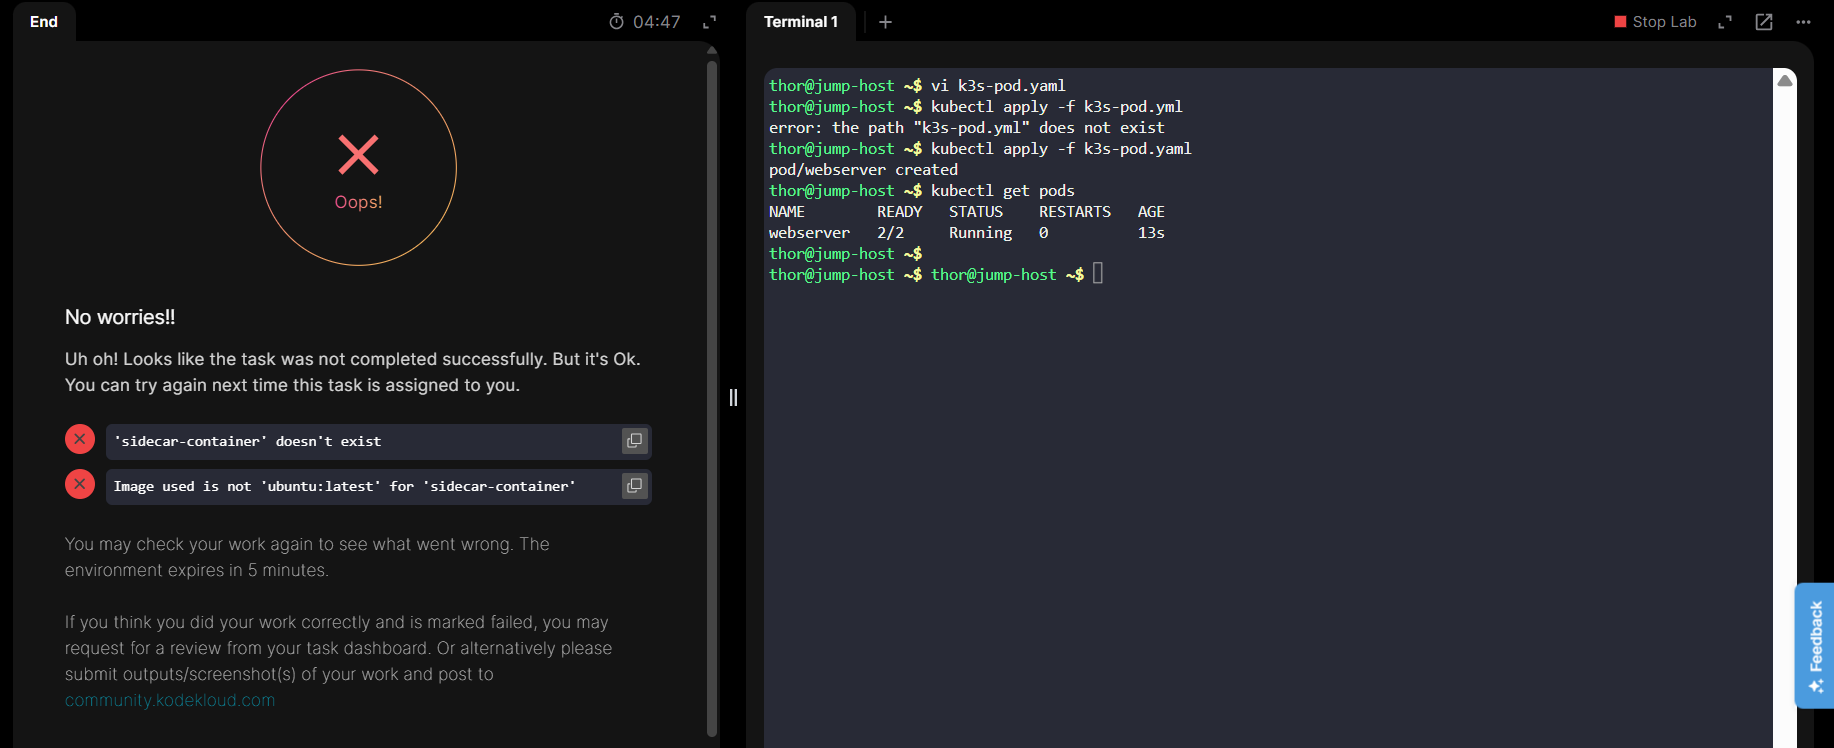
Task: Copy the ubuntu:latest image error message
Action: [634, 486]
